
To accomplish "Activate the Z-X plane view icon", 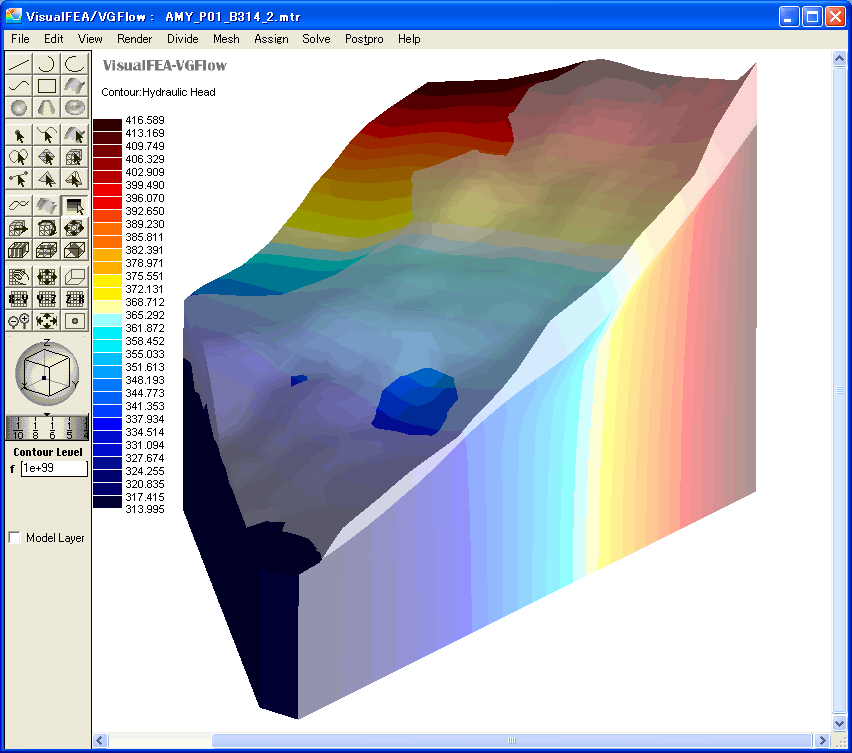I will pos(75,298).
